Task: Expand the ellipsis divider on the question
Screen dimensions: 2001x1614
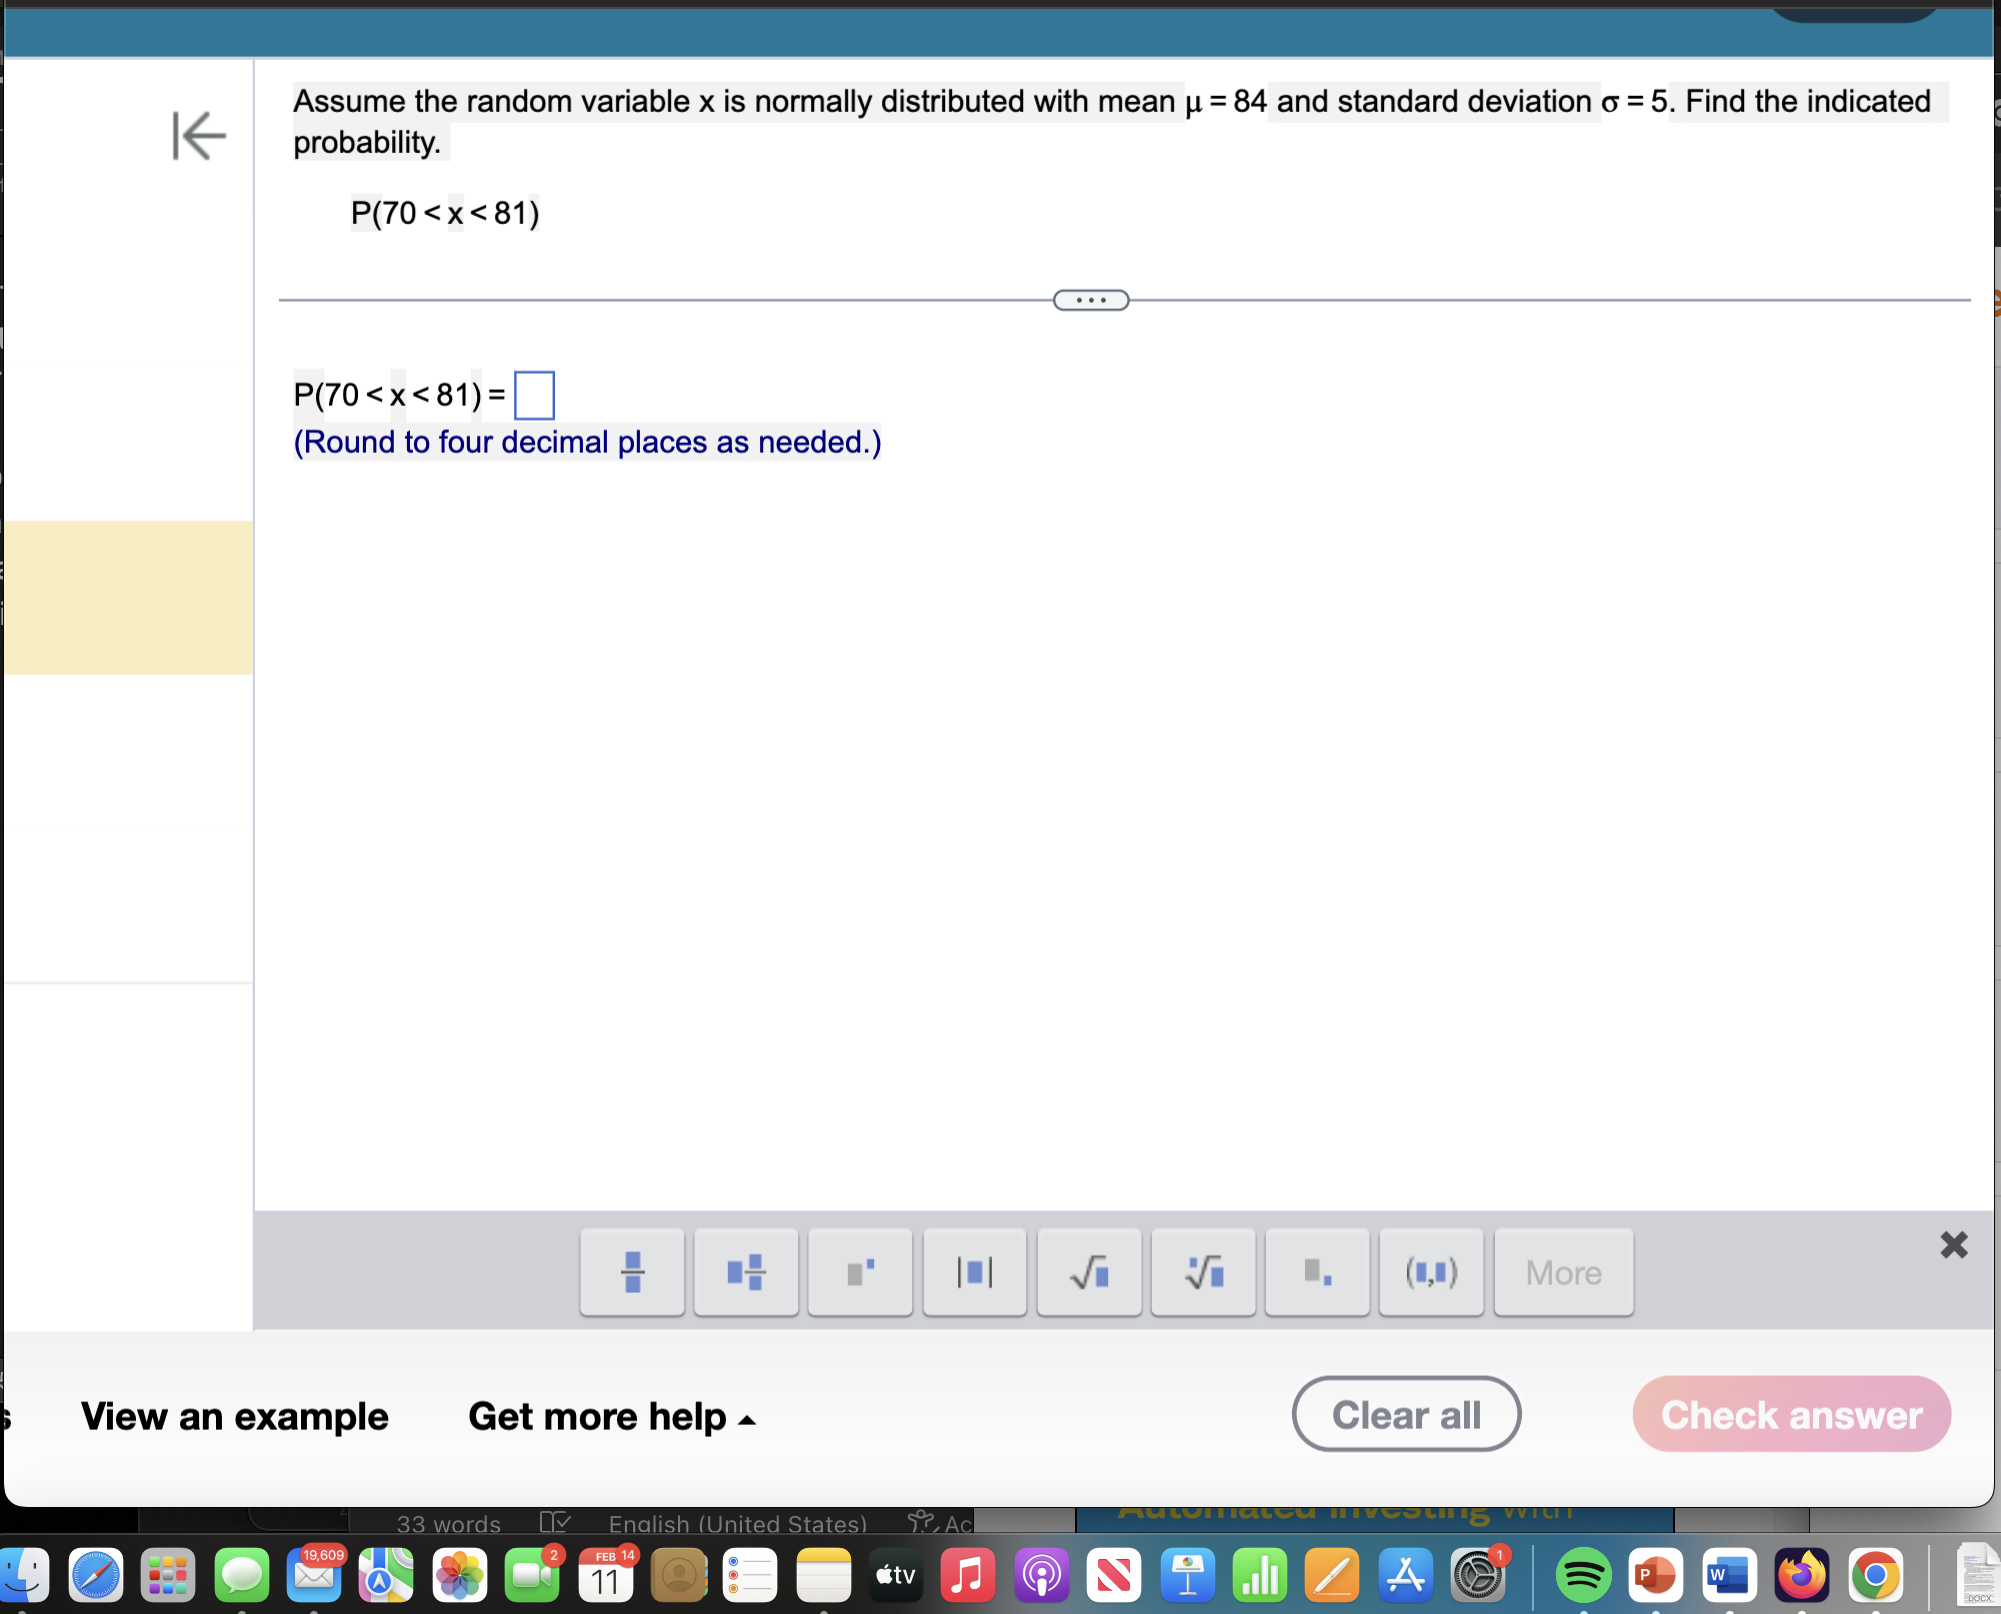Action: [1090, 300]
